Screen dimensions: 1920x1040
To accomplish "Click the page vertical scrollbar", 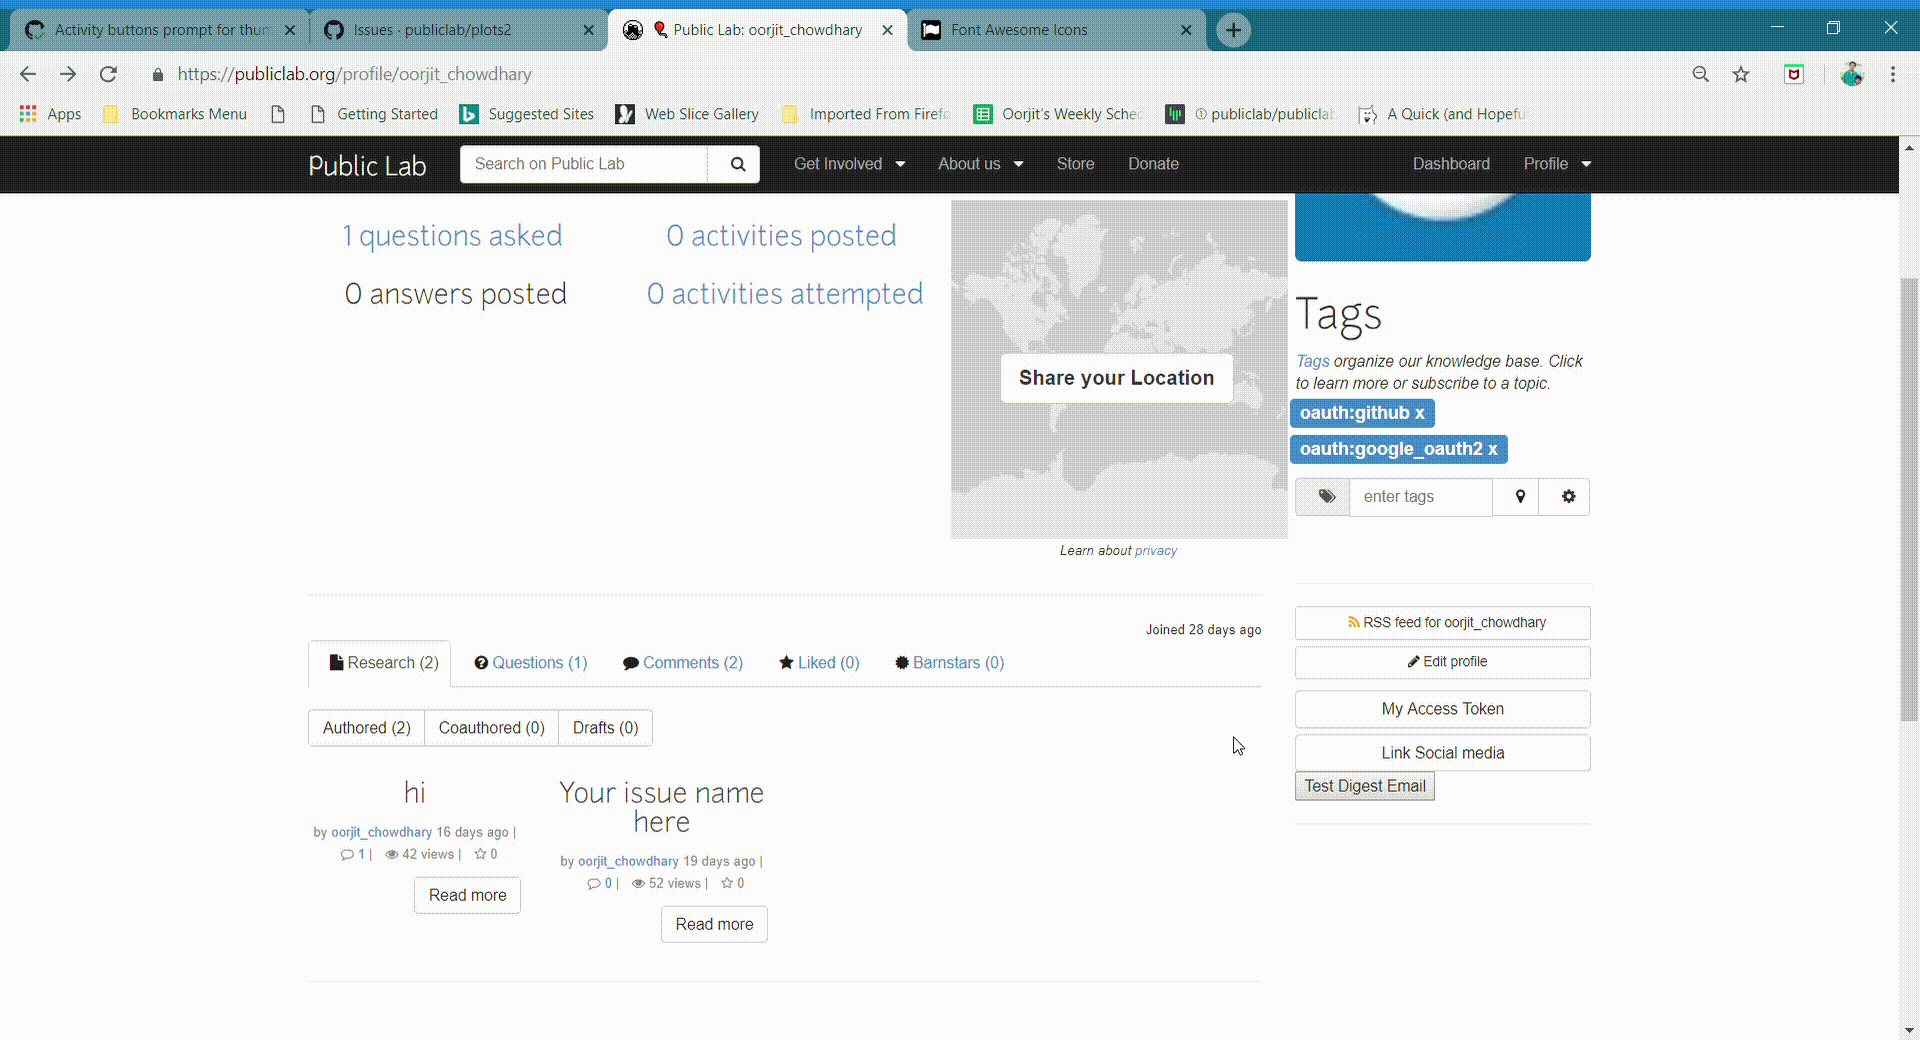I will (1909, 499).
